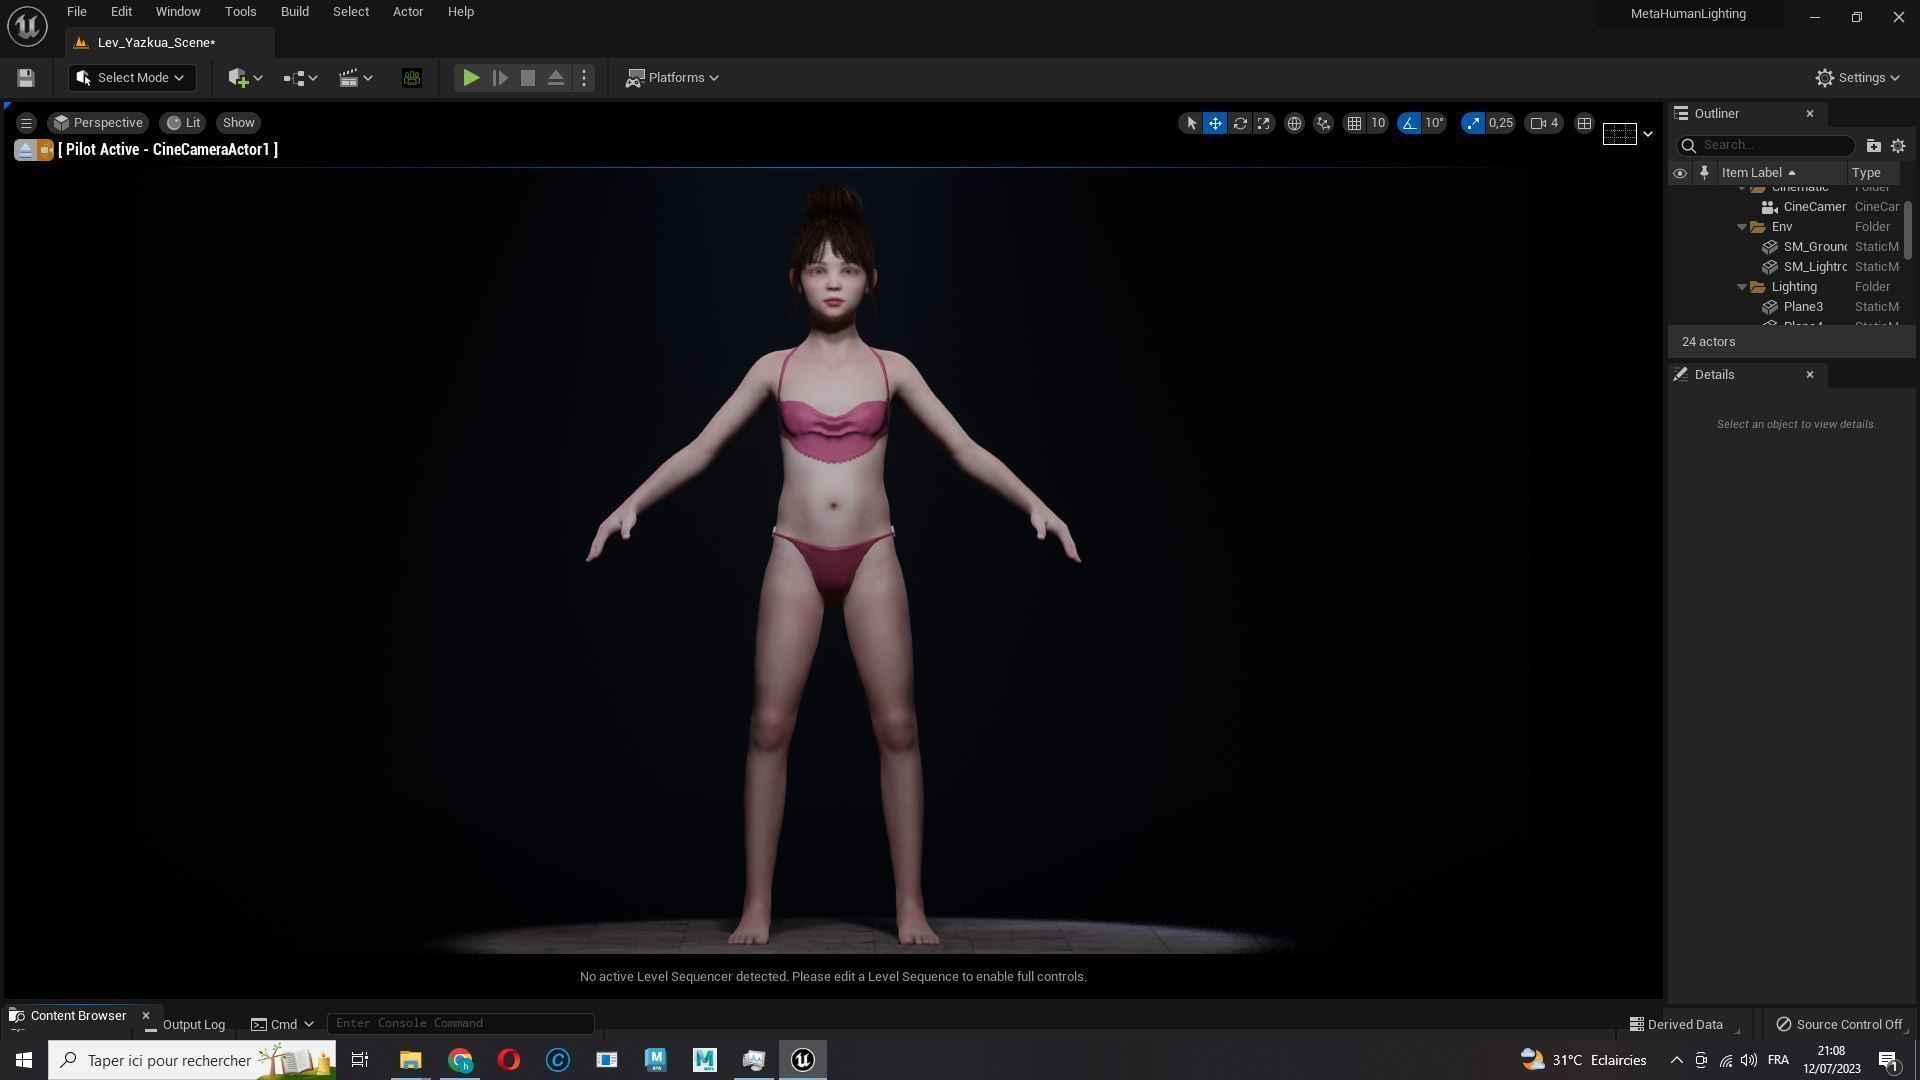Open Derived Data menu in status bar
1920x1080 pixels.
pyautogui.click(x=1676, y=1025)
